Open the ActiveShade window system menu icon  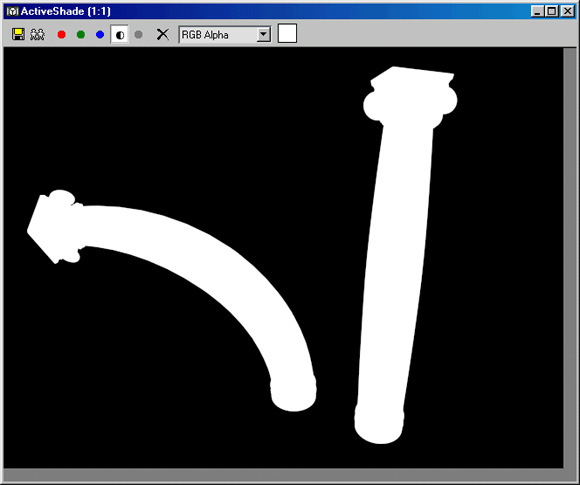(x=12, y=11)
